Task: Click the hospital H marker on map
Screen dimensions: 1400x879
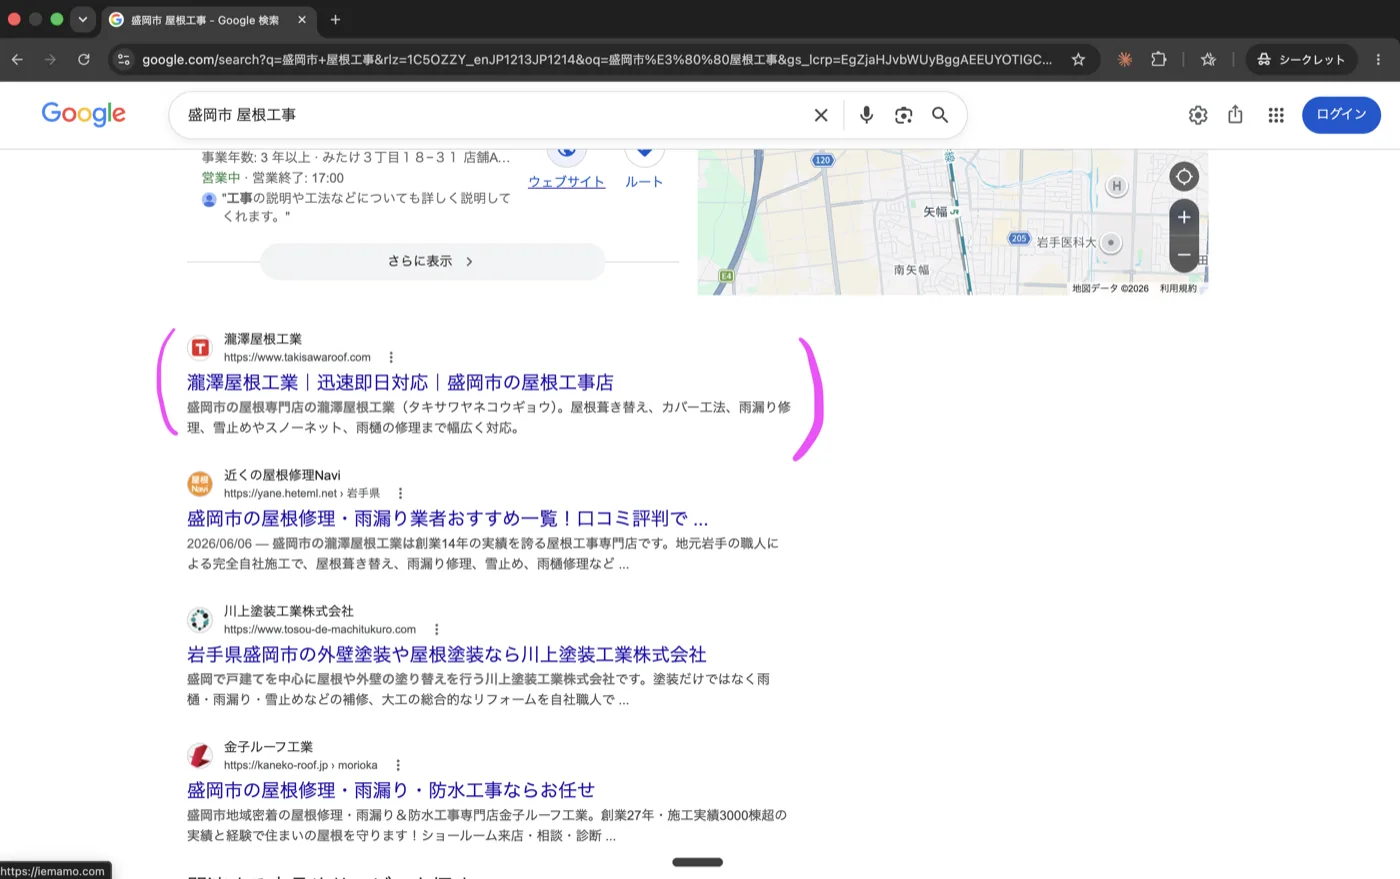Action: 1117,186
